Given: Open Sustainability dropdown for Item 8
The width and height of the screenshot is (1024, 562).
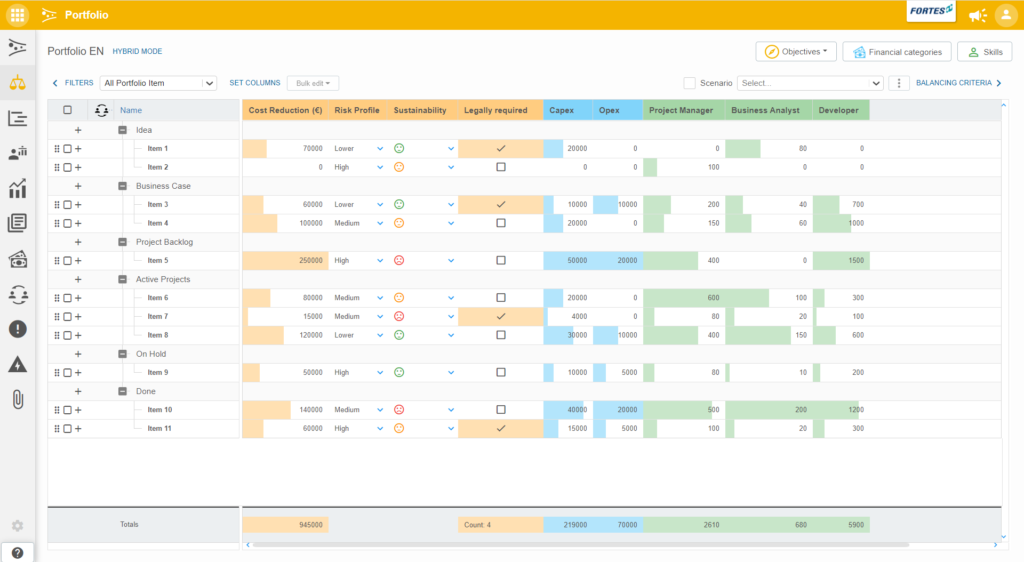Looking at the screenshot, I should coord(451,336).
